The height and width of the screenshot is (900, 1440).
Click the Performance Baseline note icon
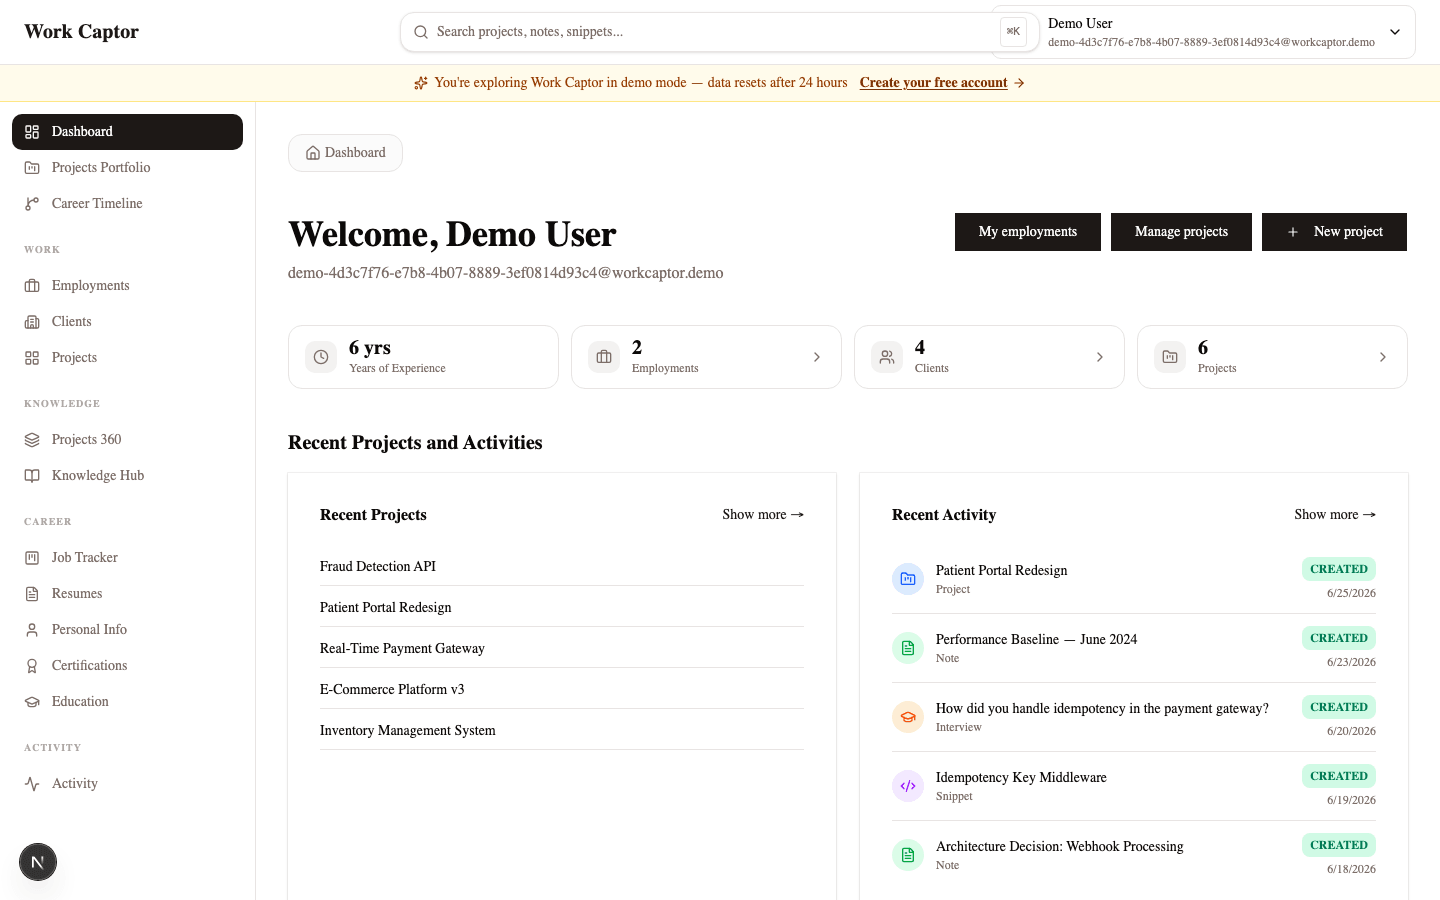tap(908, 648)
